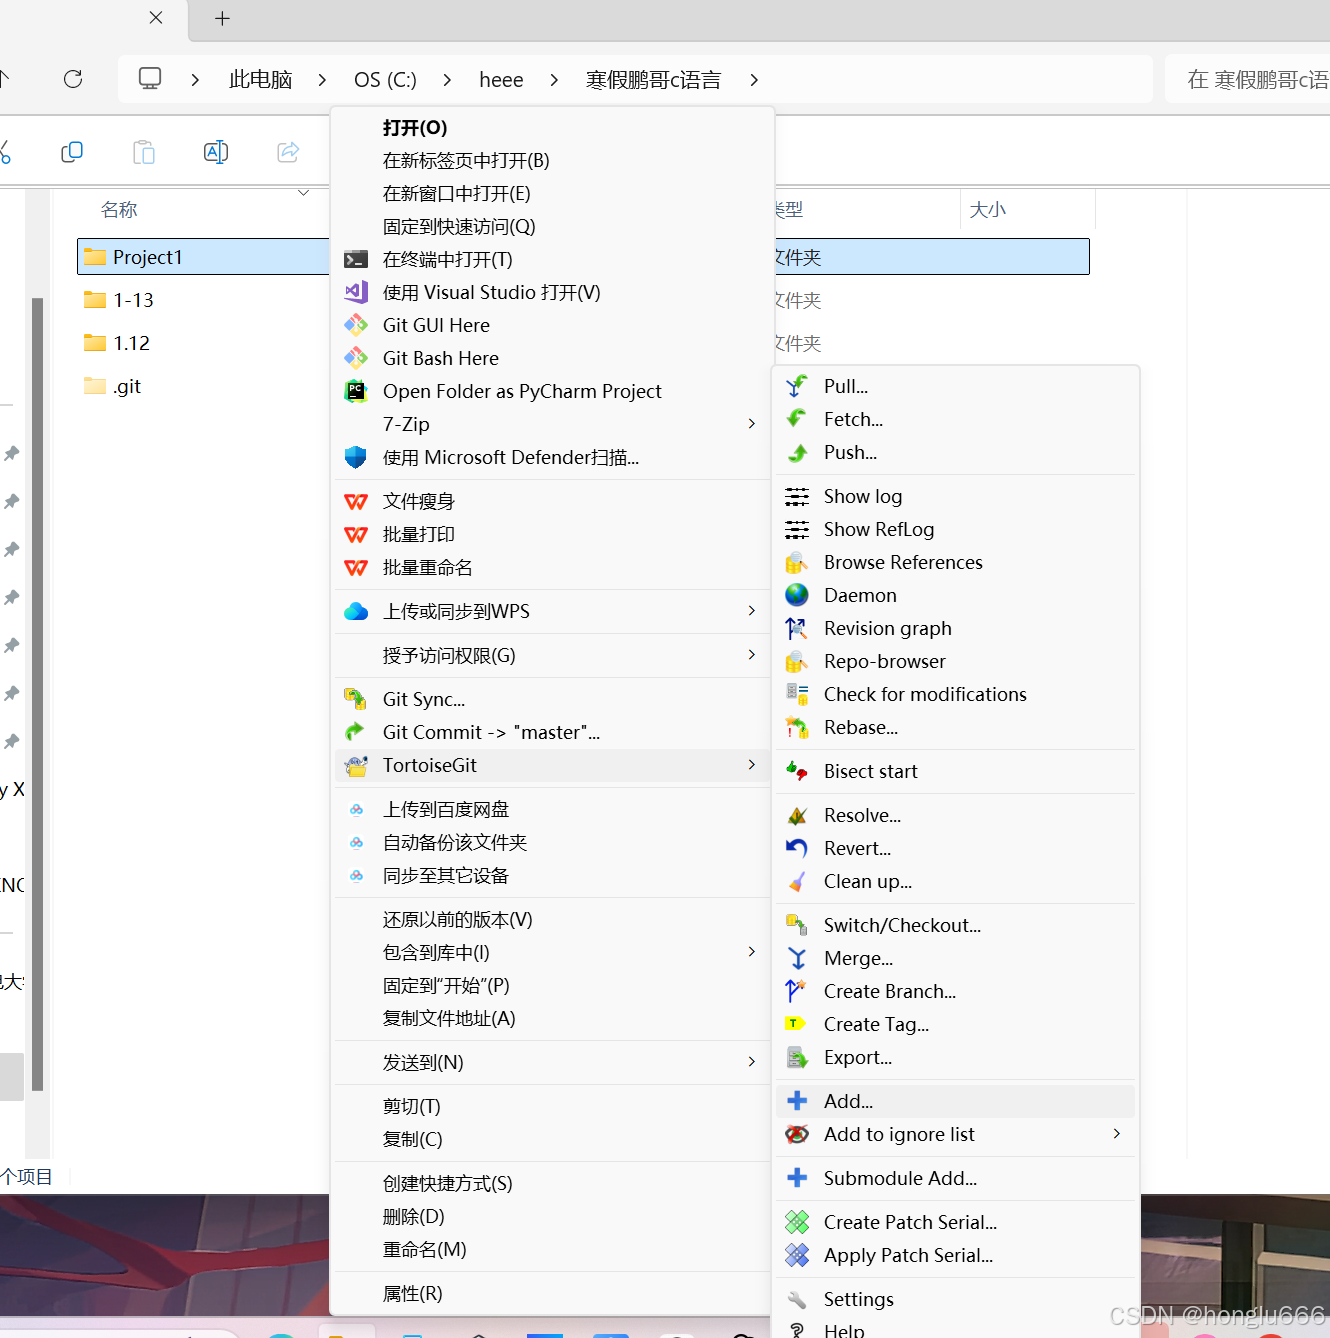Screen dimensions: 1330x1338
Task: Click the 大小 column header
Action: coord(988,210)
